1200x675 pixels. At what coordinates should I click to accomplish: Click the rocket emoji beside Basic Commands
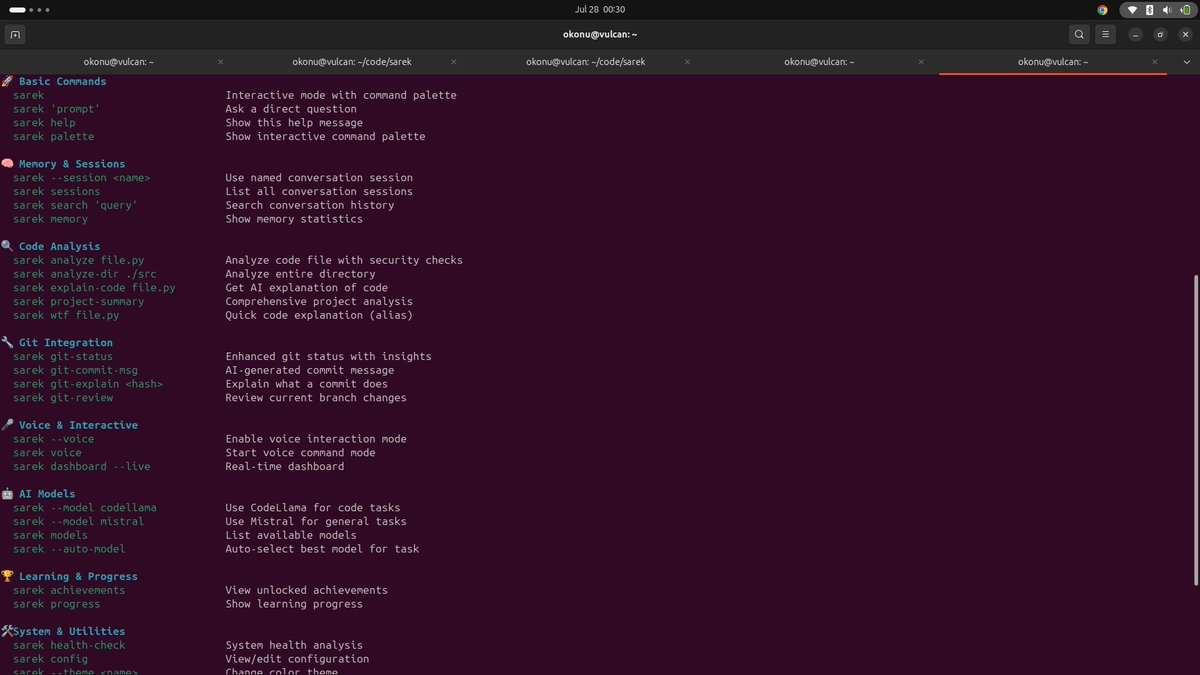7,82
